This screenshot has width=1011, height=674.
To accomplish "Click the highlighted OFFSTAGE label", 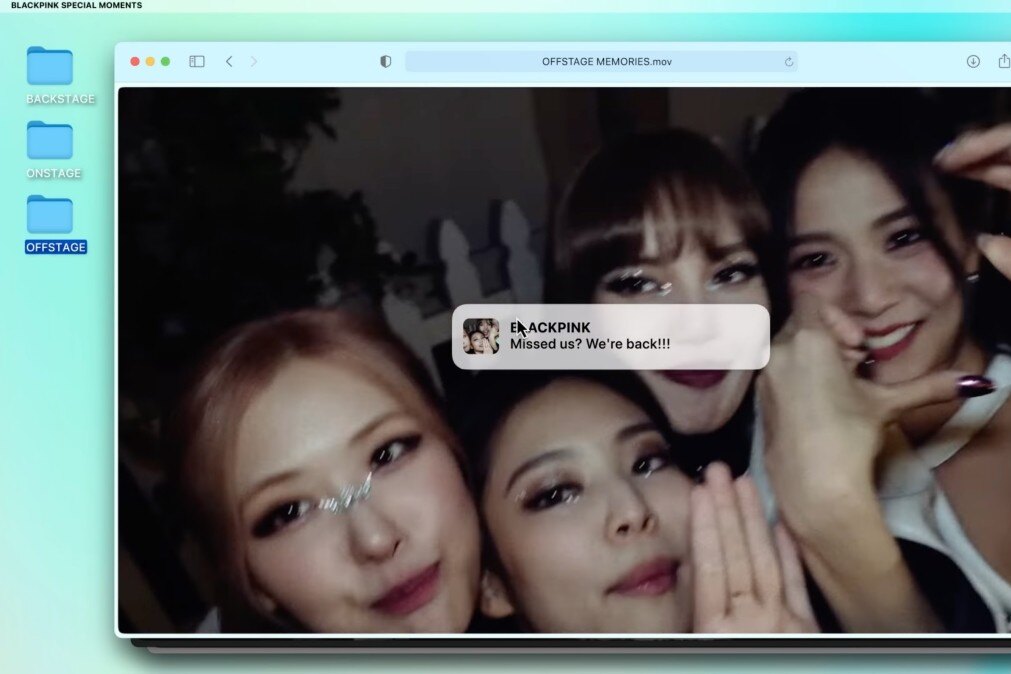I will [x=56, y=247].
